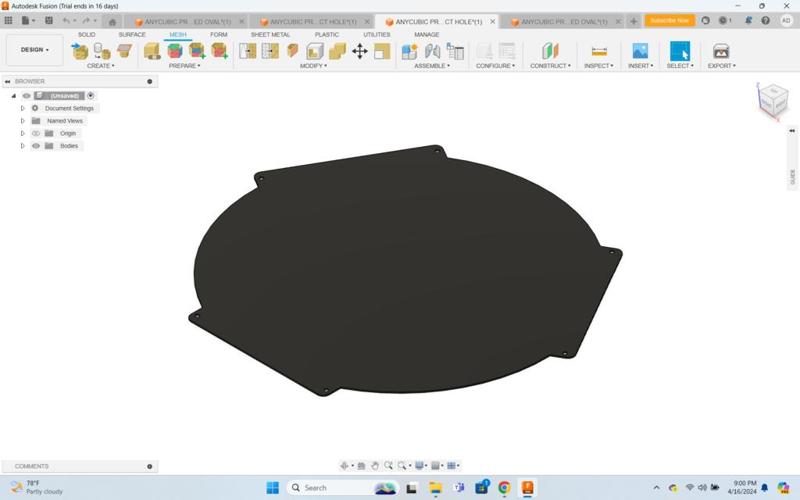Open the DESIGN workspace dropdown
Image resolution: width=800 pixels, height=500 pixels.
[35, 50]
